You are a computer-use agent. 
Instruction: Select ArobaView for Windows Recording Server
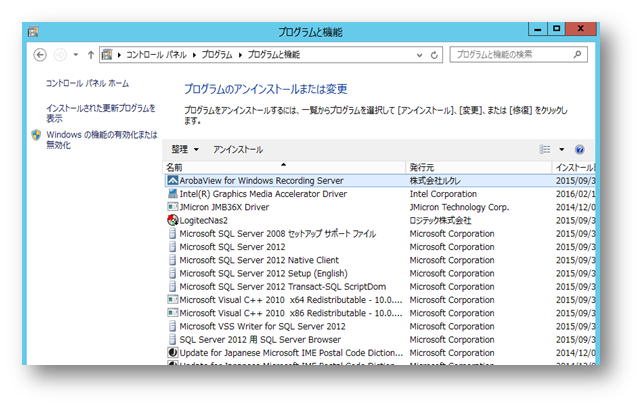coord(262,181)
